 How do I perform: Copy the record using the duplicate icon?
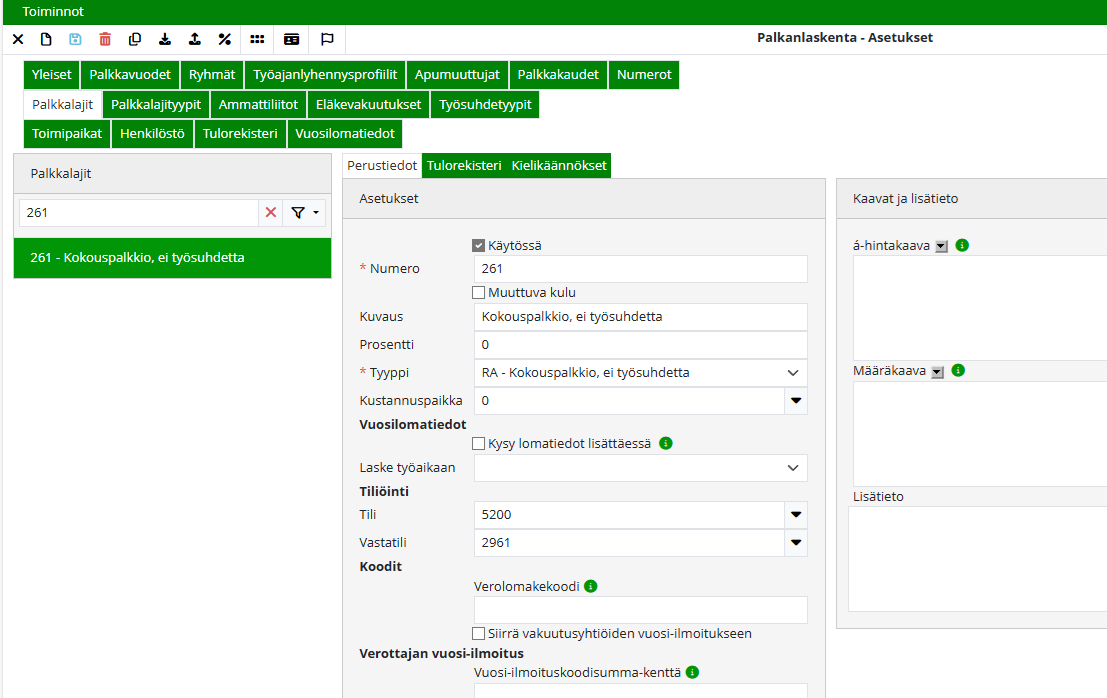point(134,38)
